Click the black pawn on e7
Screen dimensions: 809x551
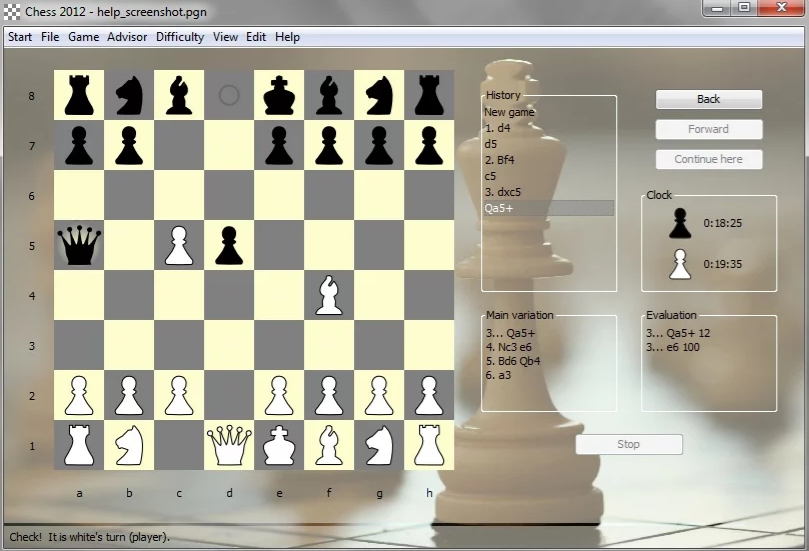coord(279,145)
